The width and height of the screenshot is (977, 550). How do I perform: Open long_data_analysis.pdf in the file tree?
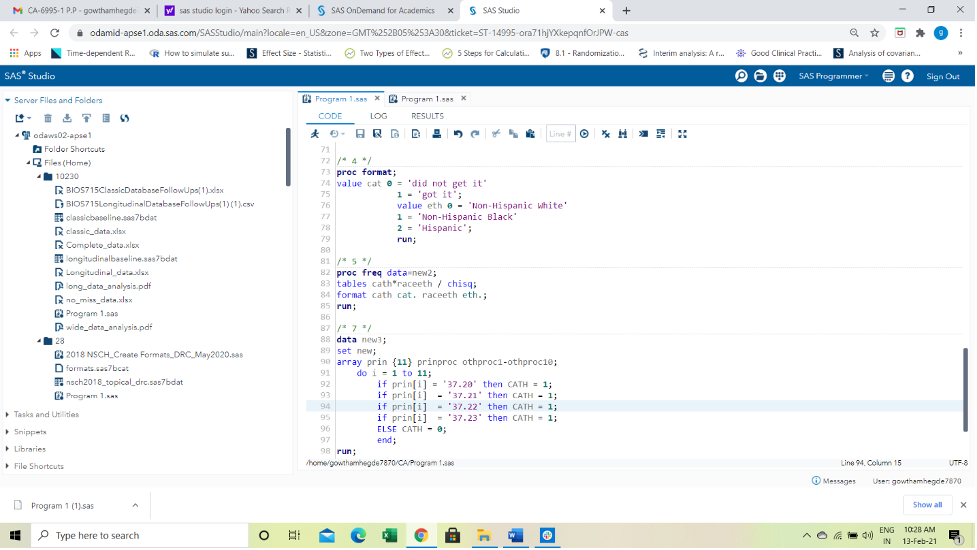coord(107,285)
